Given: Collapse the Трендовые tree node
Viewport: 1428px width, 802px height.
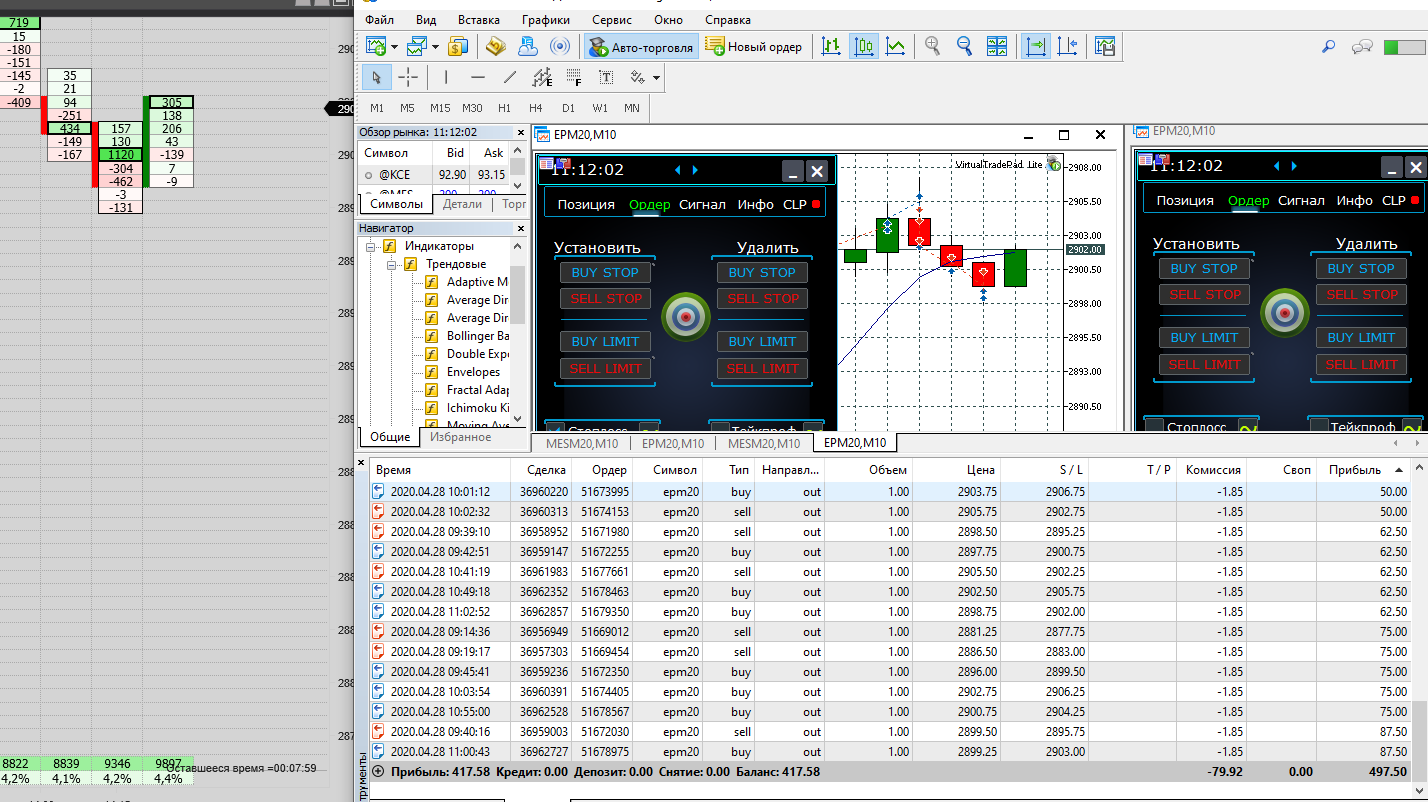Looking at the screenshot, I should click(391, 264).
